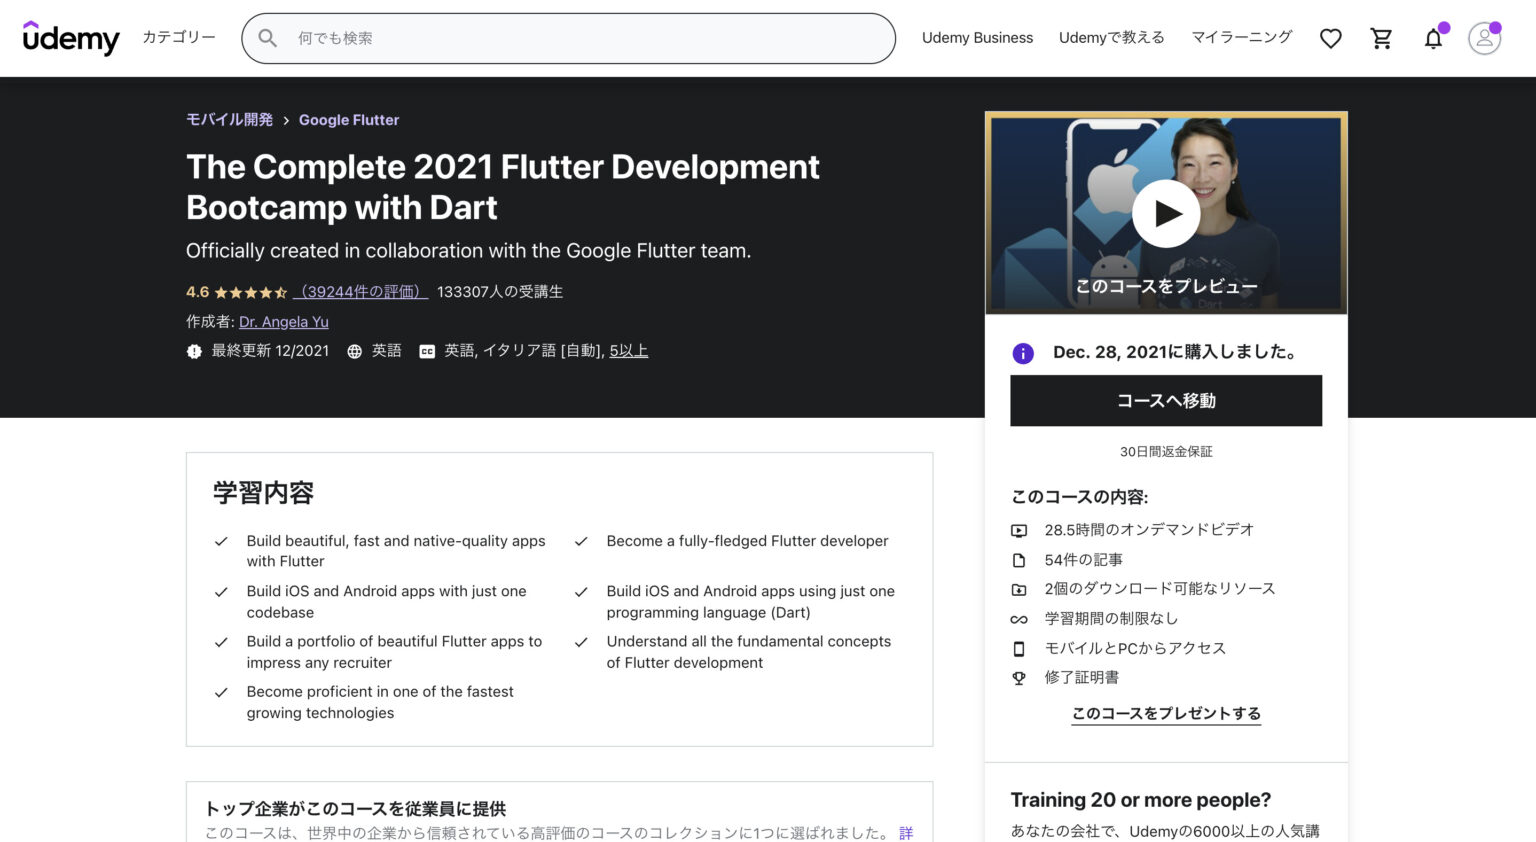Click the 39244件の評価 ratings link

coord(361,291)
